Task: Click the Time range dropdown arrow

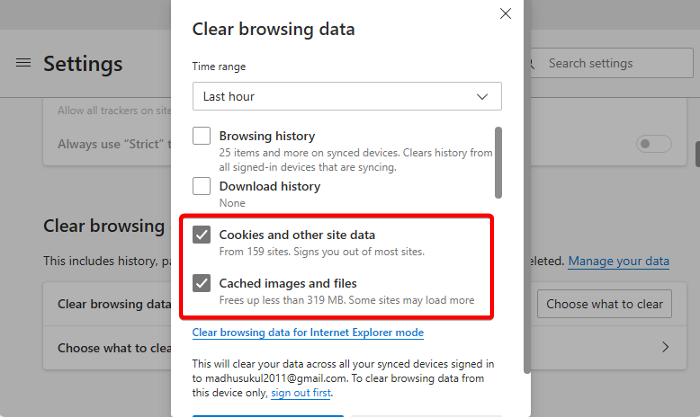Action: click(x=484, y=97)
